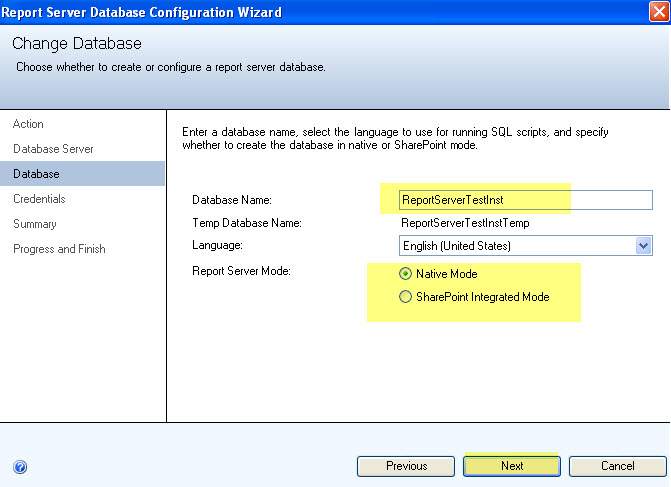Screen dimensions: 671x487
Task: Click the Cancel button
Action: 618,466
